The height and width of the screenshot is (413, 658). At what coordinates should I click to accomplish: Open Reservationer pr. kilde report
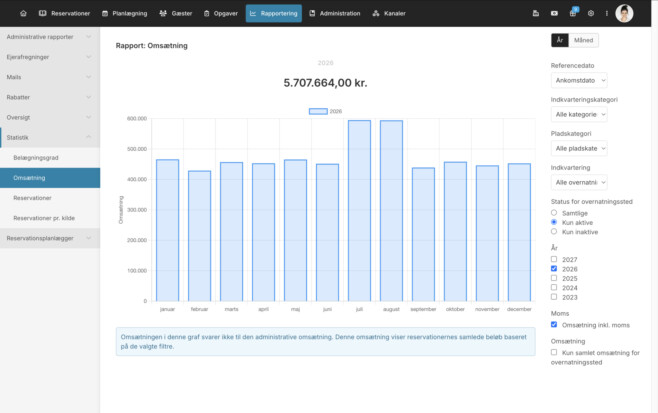click(50, 218)
